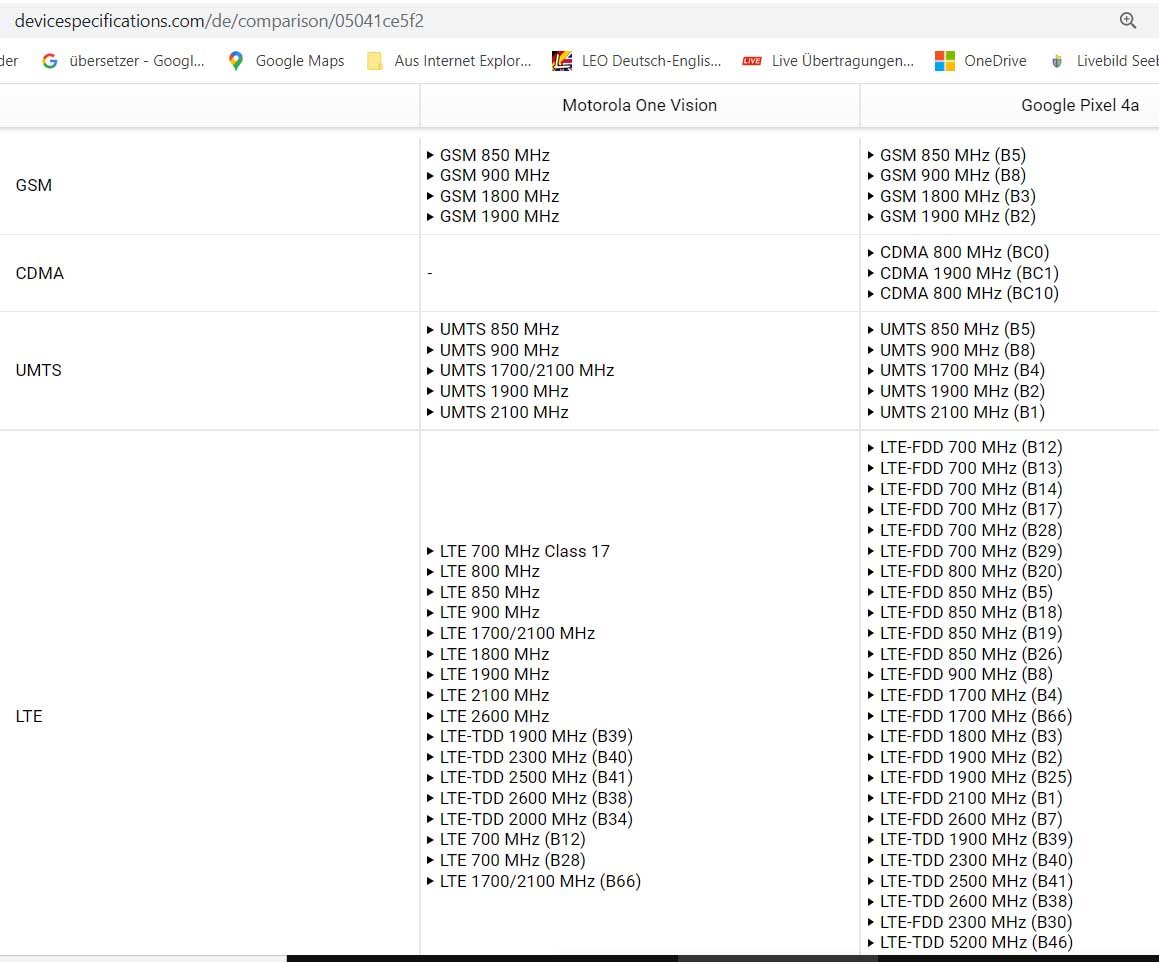Click "LTE-FDD 800 MHz (B20)" entry

971,571
